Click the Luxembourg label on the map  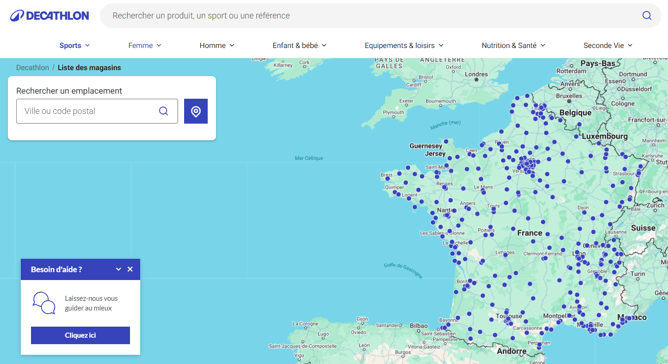(605, 136)
